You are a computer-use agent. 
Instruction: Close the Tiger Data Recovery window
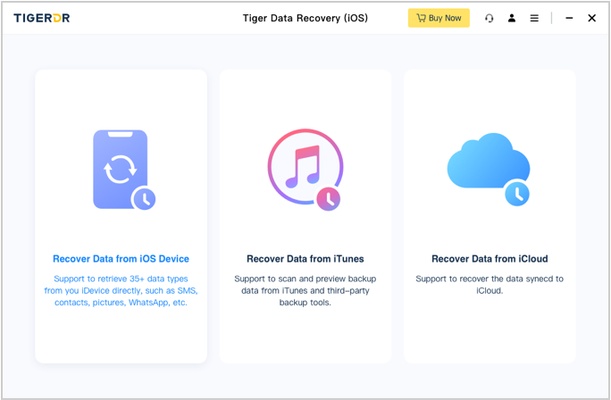click(592, 18)
